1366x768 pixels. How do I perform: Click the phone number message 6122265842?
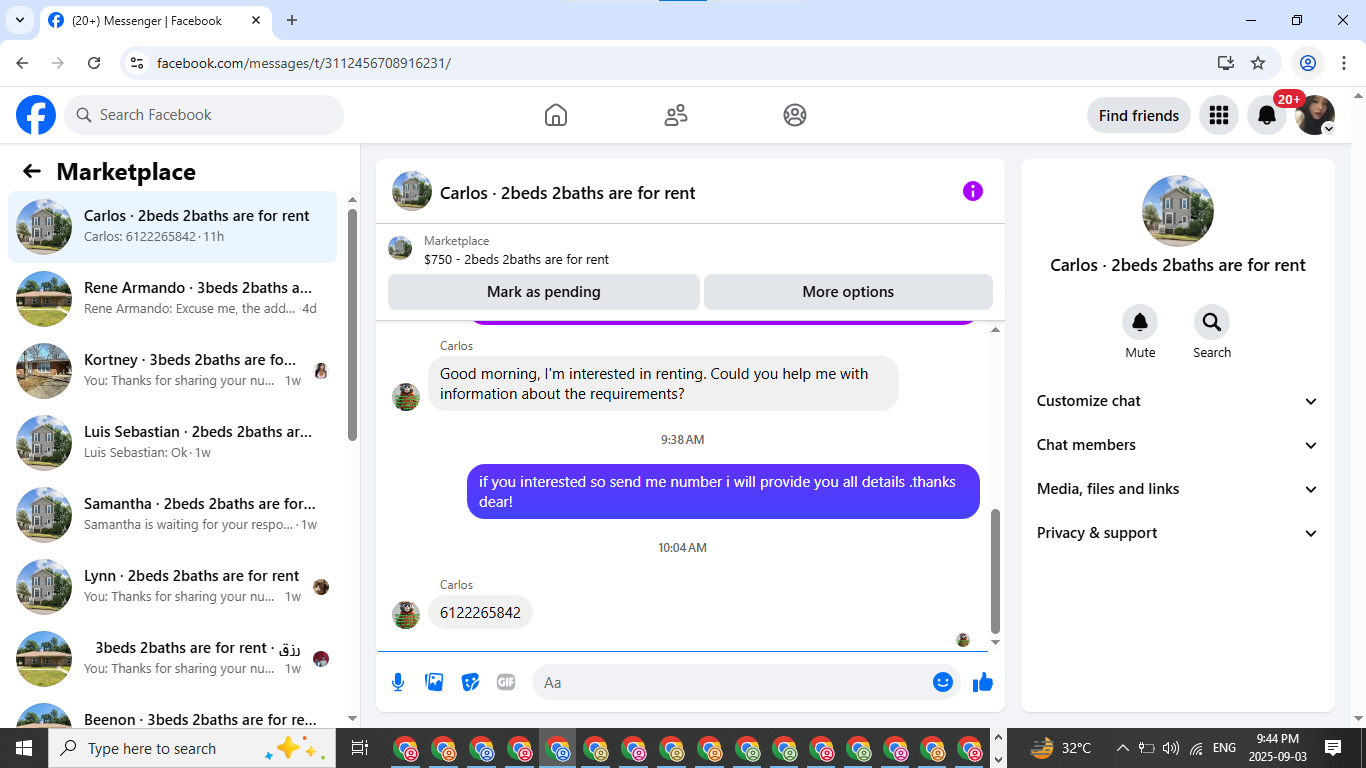coord(480,613)
